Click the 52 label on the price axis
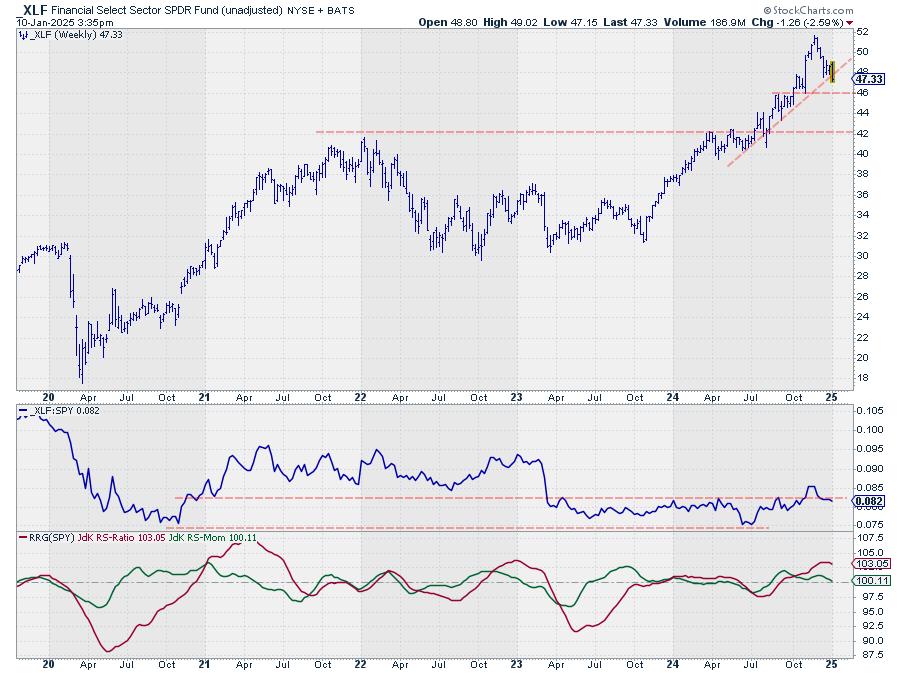900x673 pixels. (862, 32)
